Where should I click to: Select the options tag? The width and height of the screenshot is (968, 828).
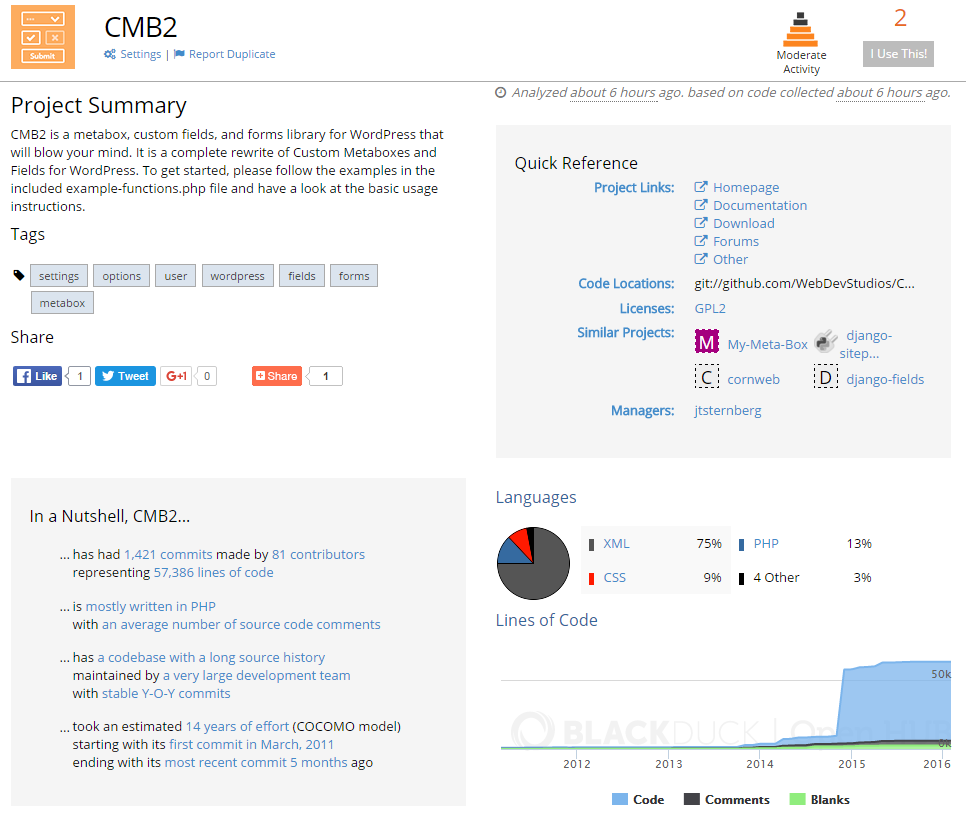coord(122,276)
